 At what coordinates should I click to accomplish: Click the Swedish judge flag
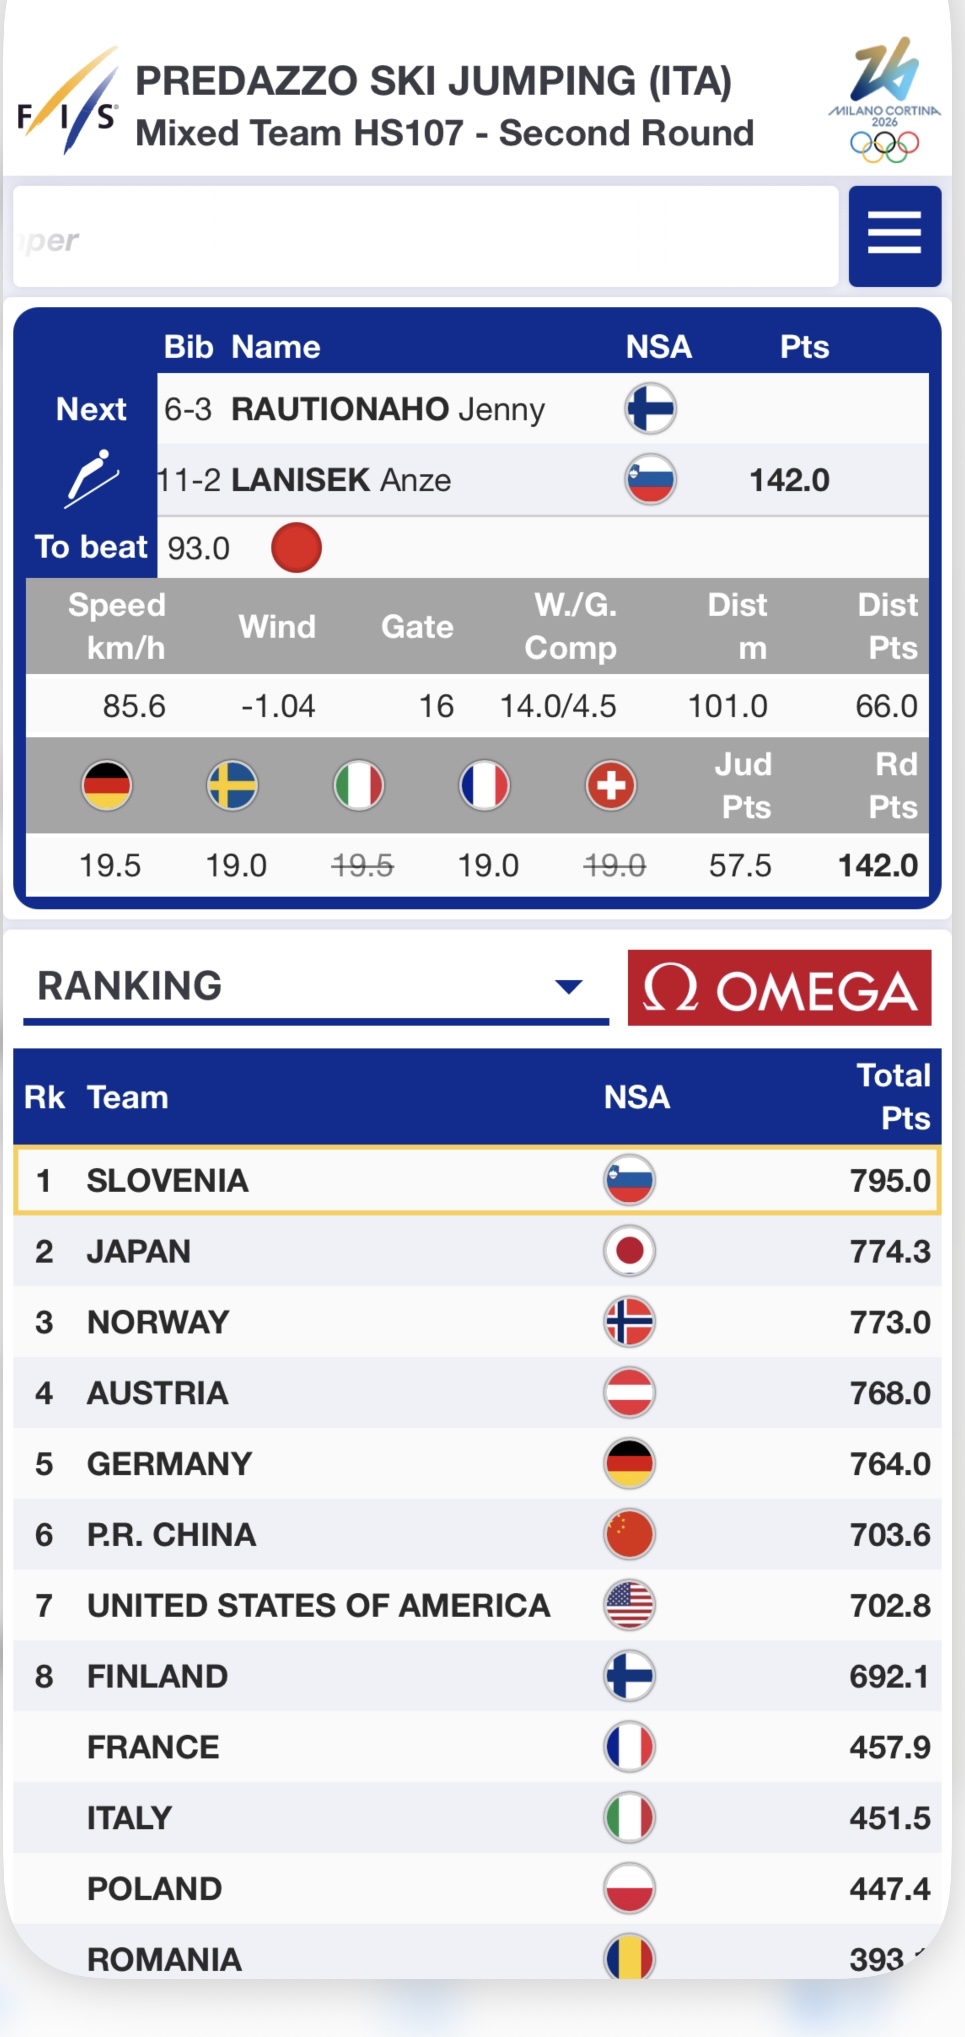pyautogui.click(x=232, y=785)
